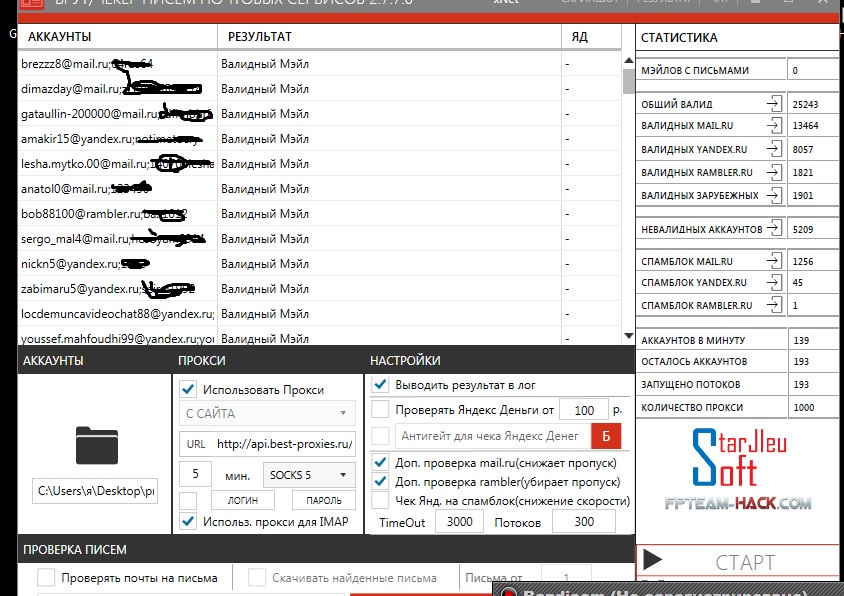Focus the Яндекс Деньги amount field 100
This screenshot has height=596, width=844.
click(x=584, y=410)
